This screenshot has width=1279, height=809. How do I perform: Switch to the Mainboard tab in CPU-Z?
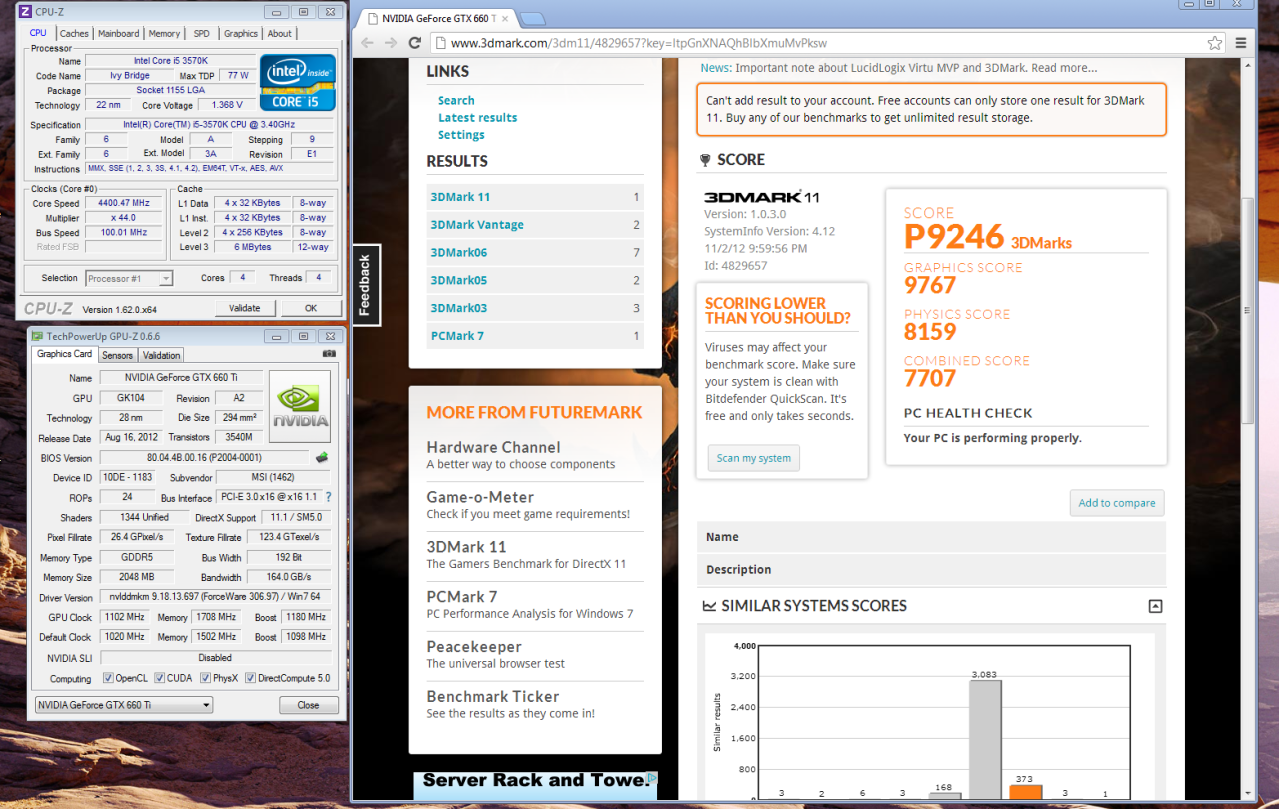[x=118, y=33]
